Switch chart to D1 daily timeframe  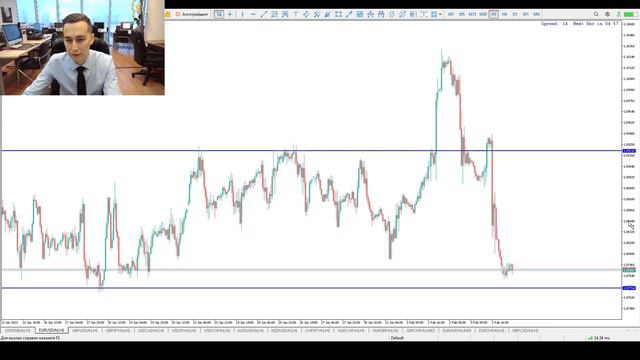click(x=515, y=14)
